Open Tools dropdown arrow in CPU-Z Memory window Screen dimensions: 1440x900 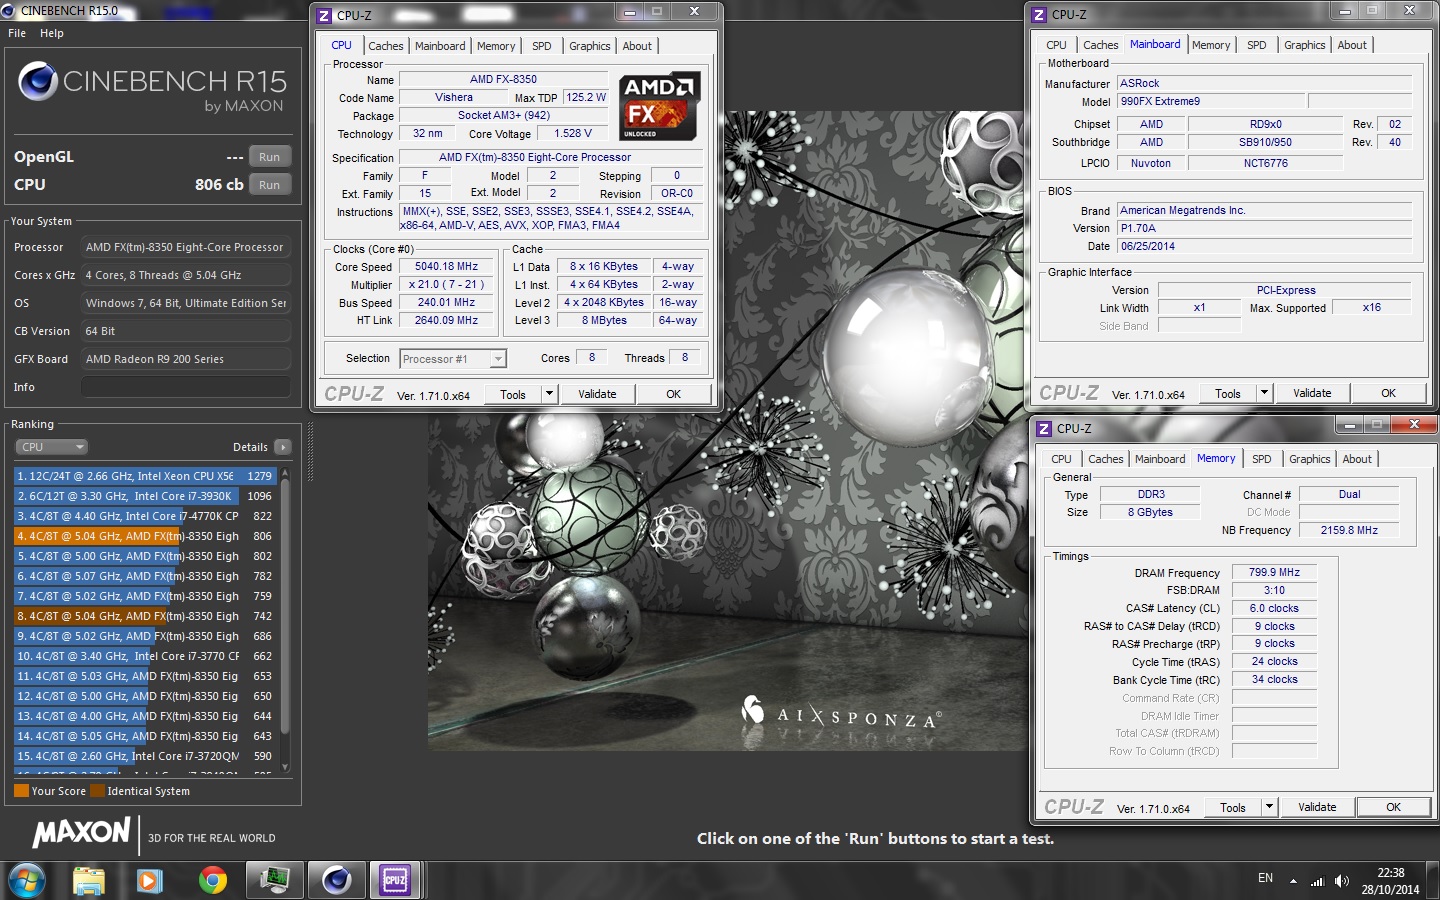[x=1269, y=807]
